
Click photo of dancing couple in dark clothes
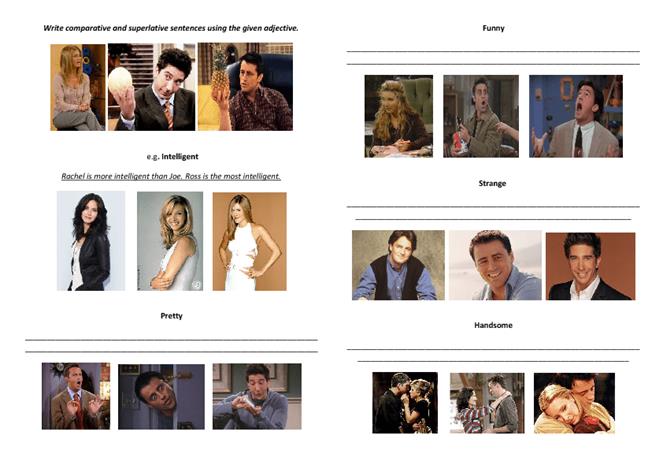405,403
